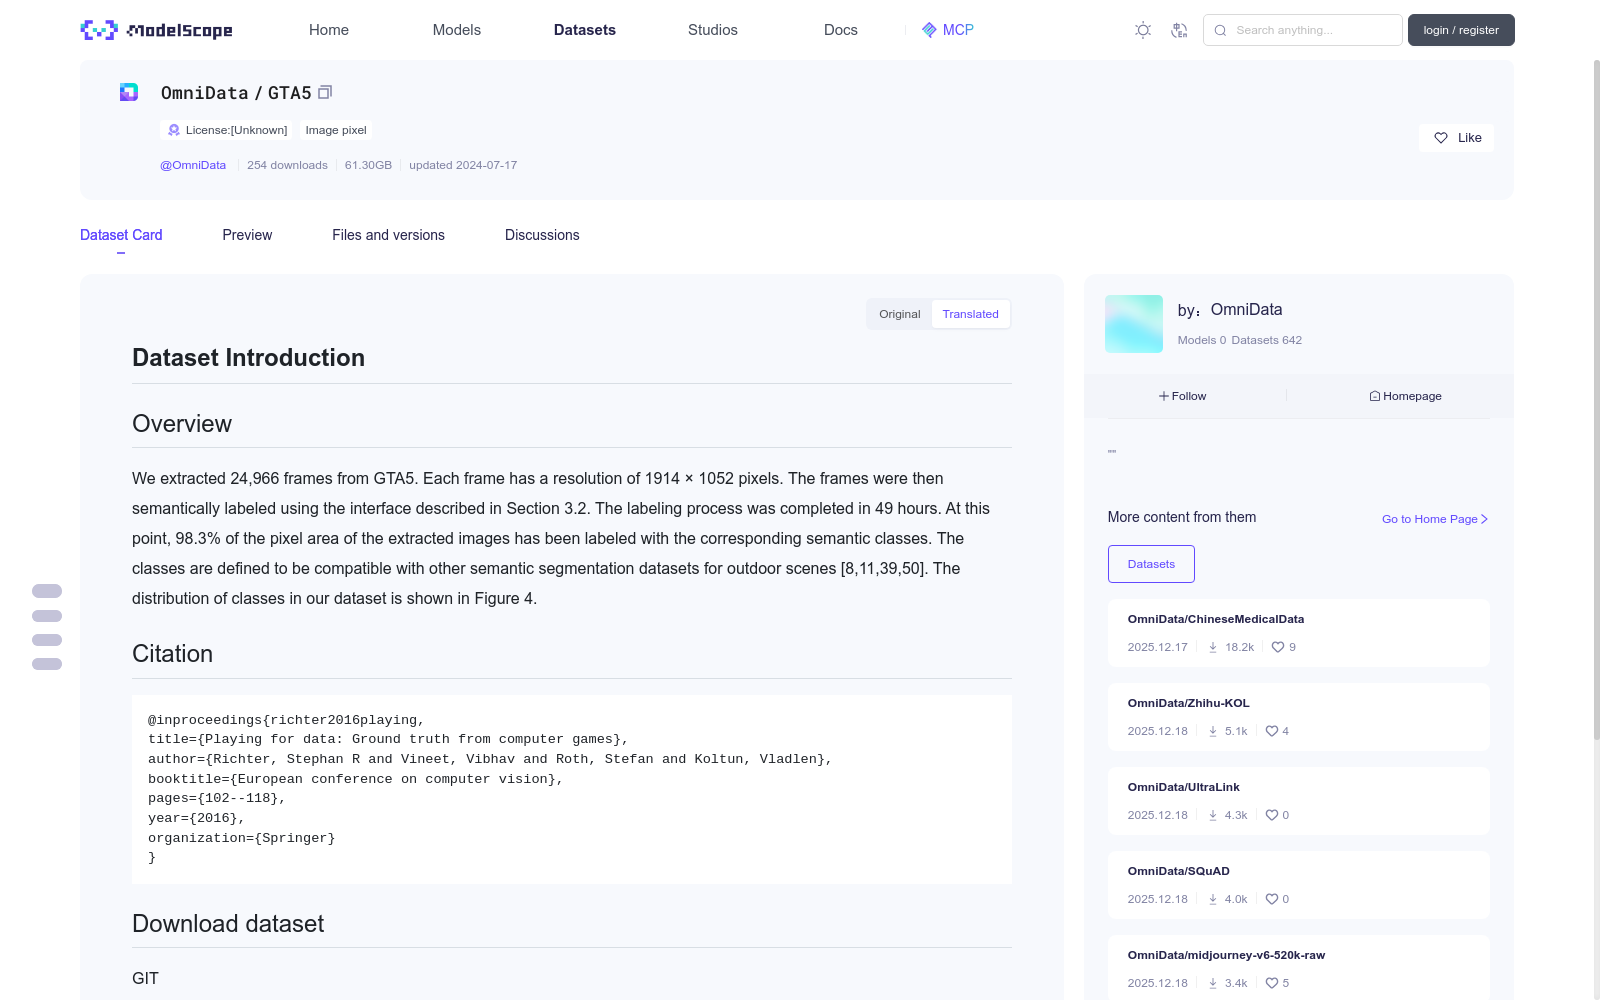The width and height of the screenshot is (1600, 1000).
Task: Click heart icon on SQuAD card
Action: 1272,899
